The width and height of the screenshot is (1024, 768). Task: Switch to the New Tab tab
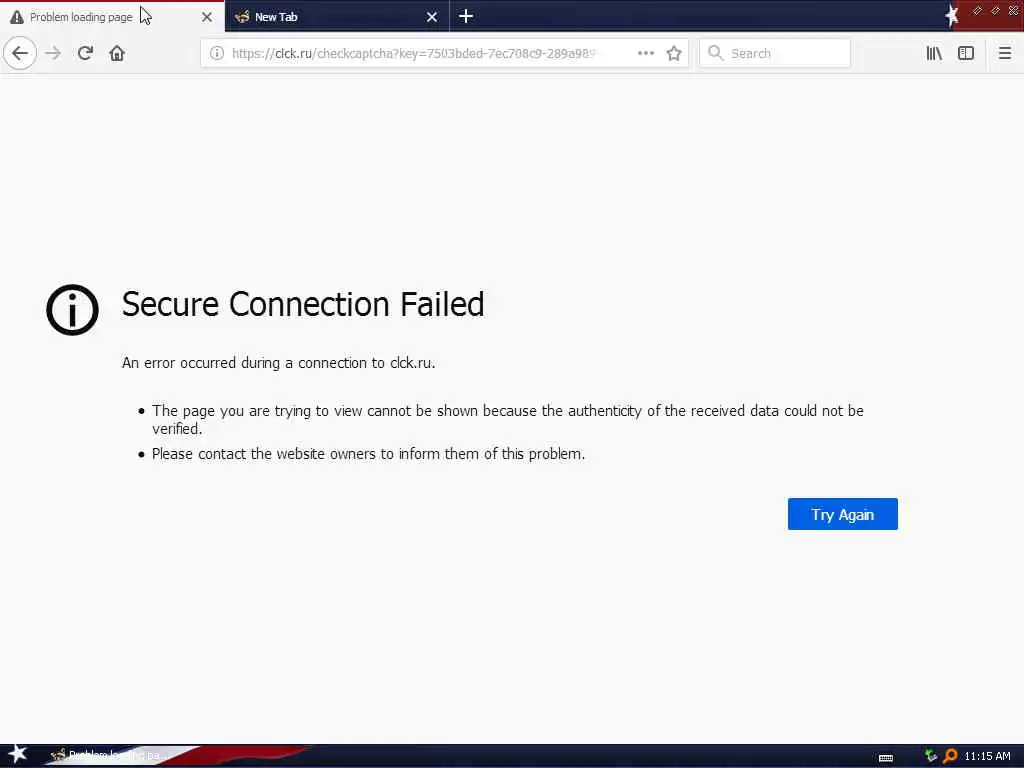click(x=320, y=17)
